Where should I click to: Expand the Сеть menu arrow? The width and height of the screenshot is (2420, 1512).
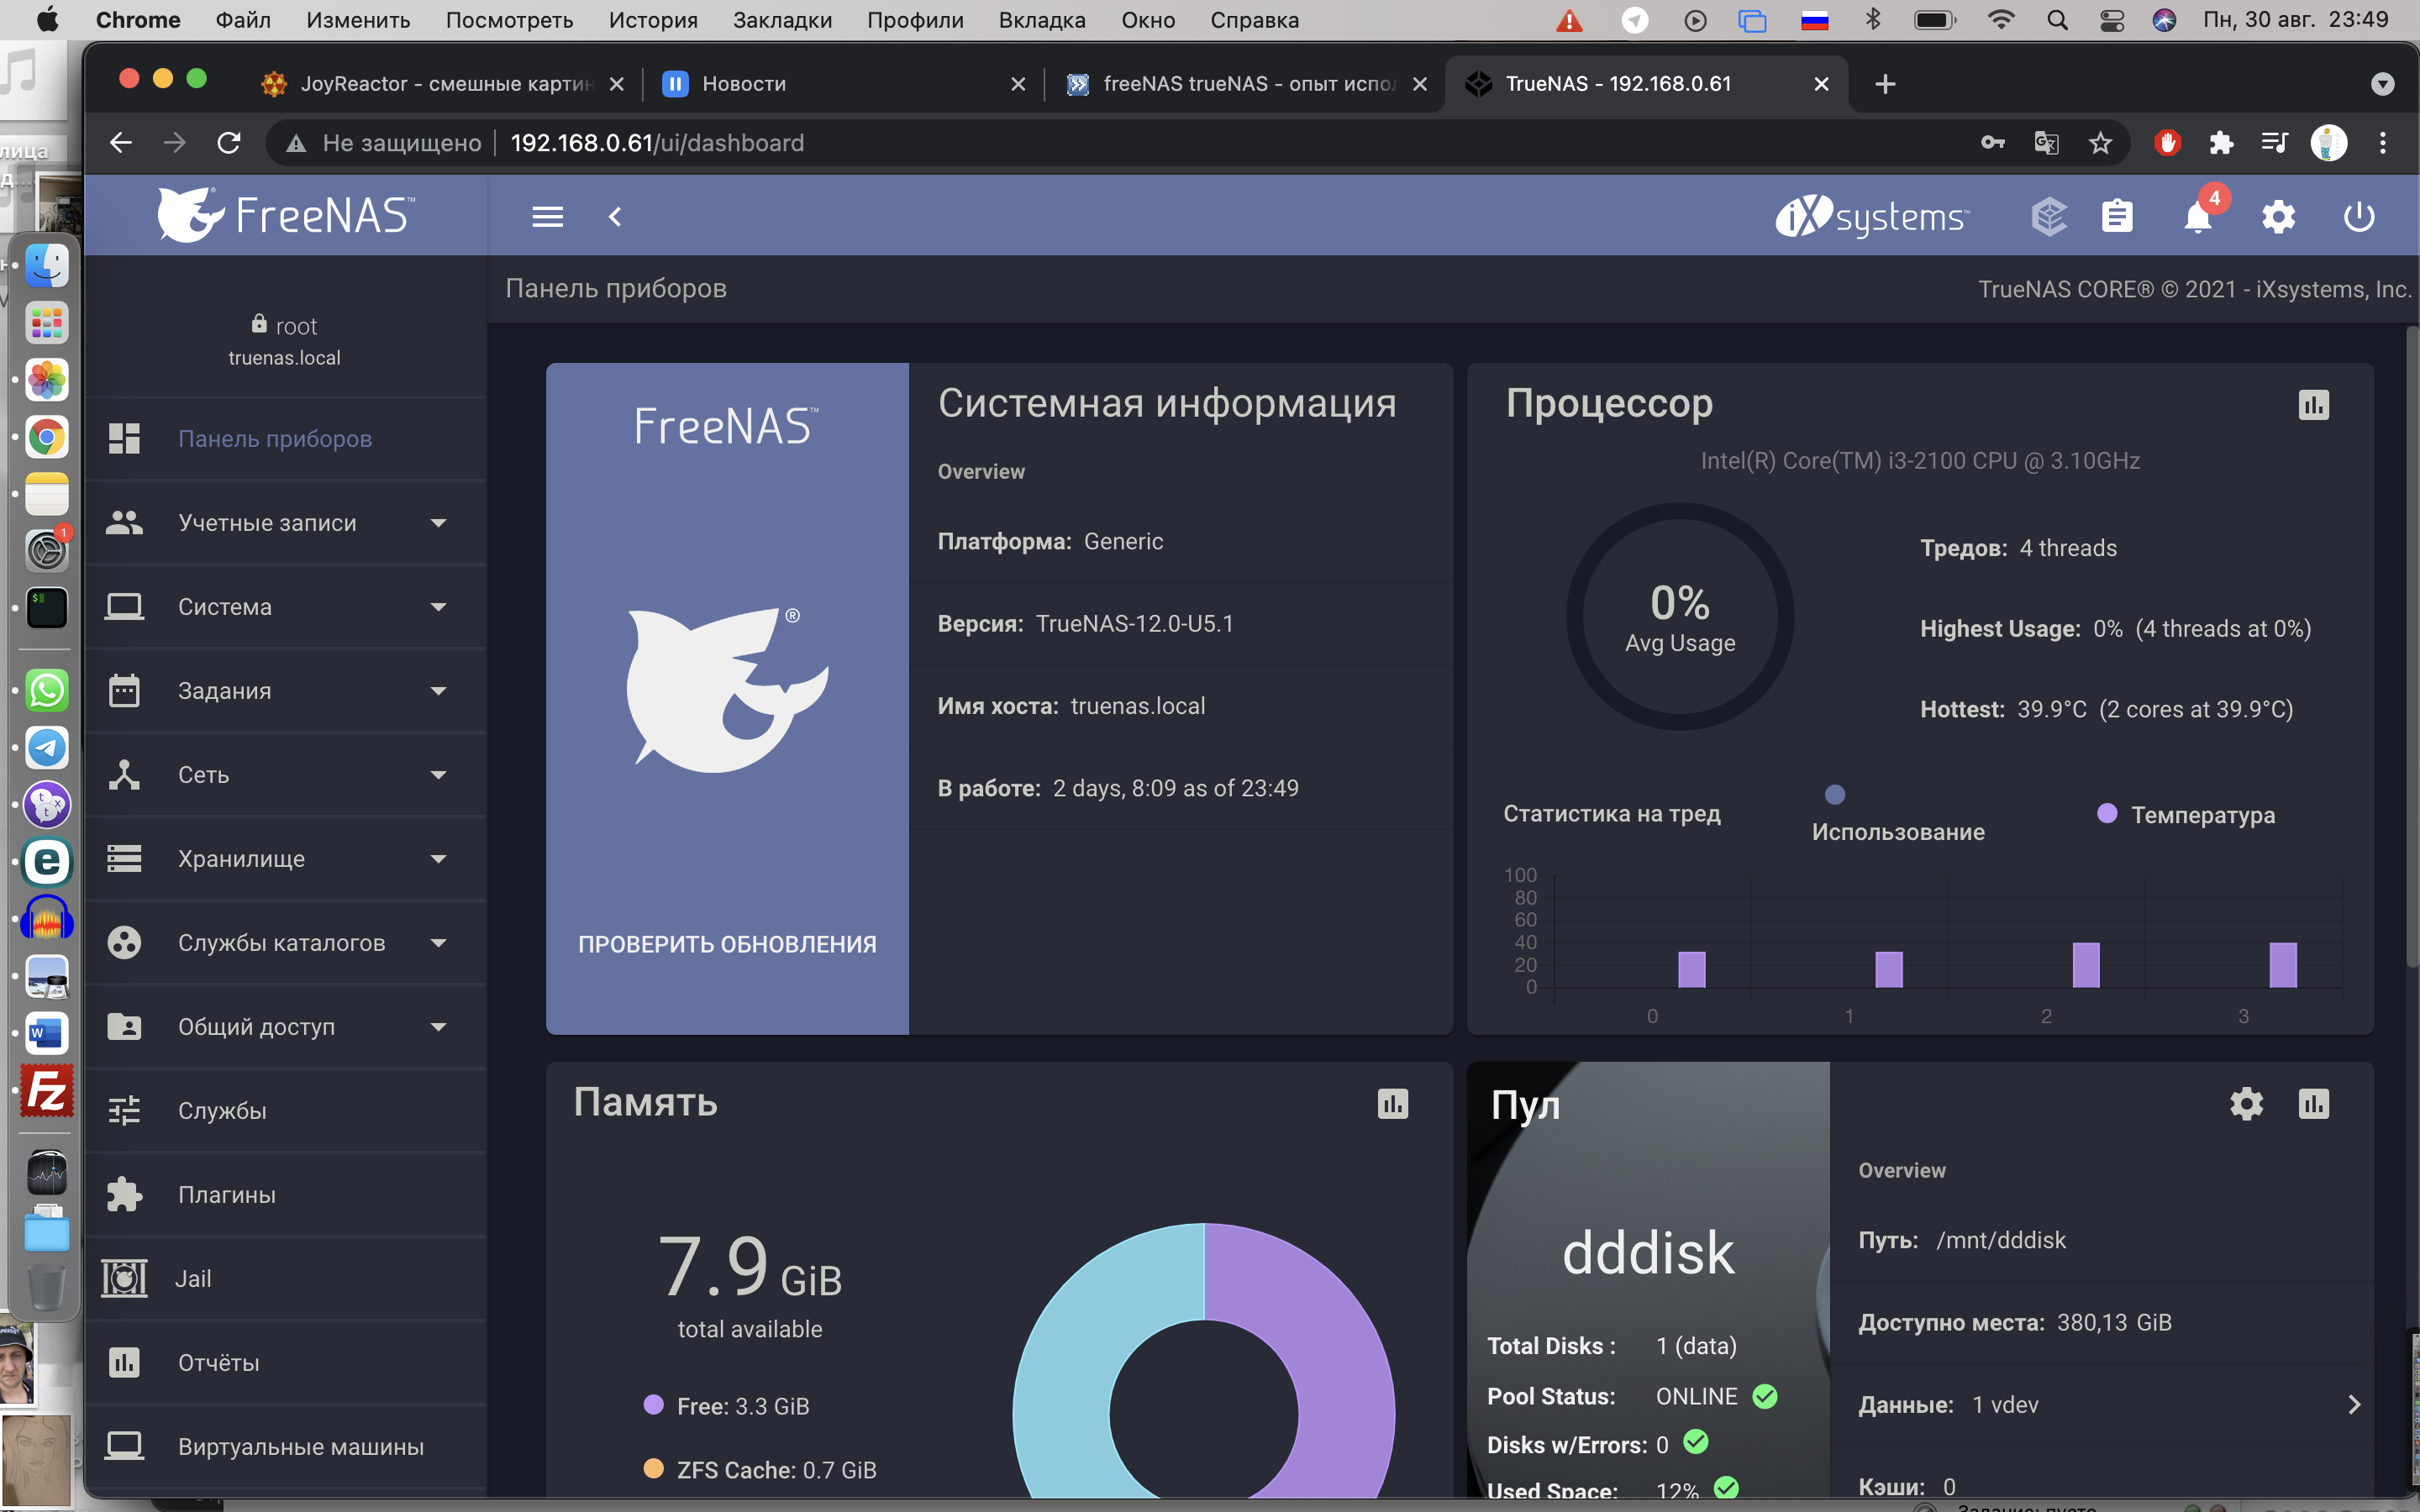pos(438,775)
